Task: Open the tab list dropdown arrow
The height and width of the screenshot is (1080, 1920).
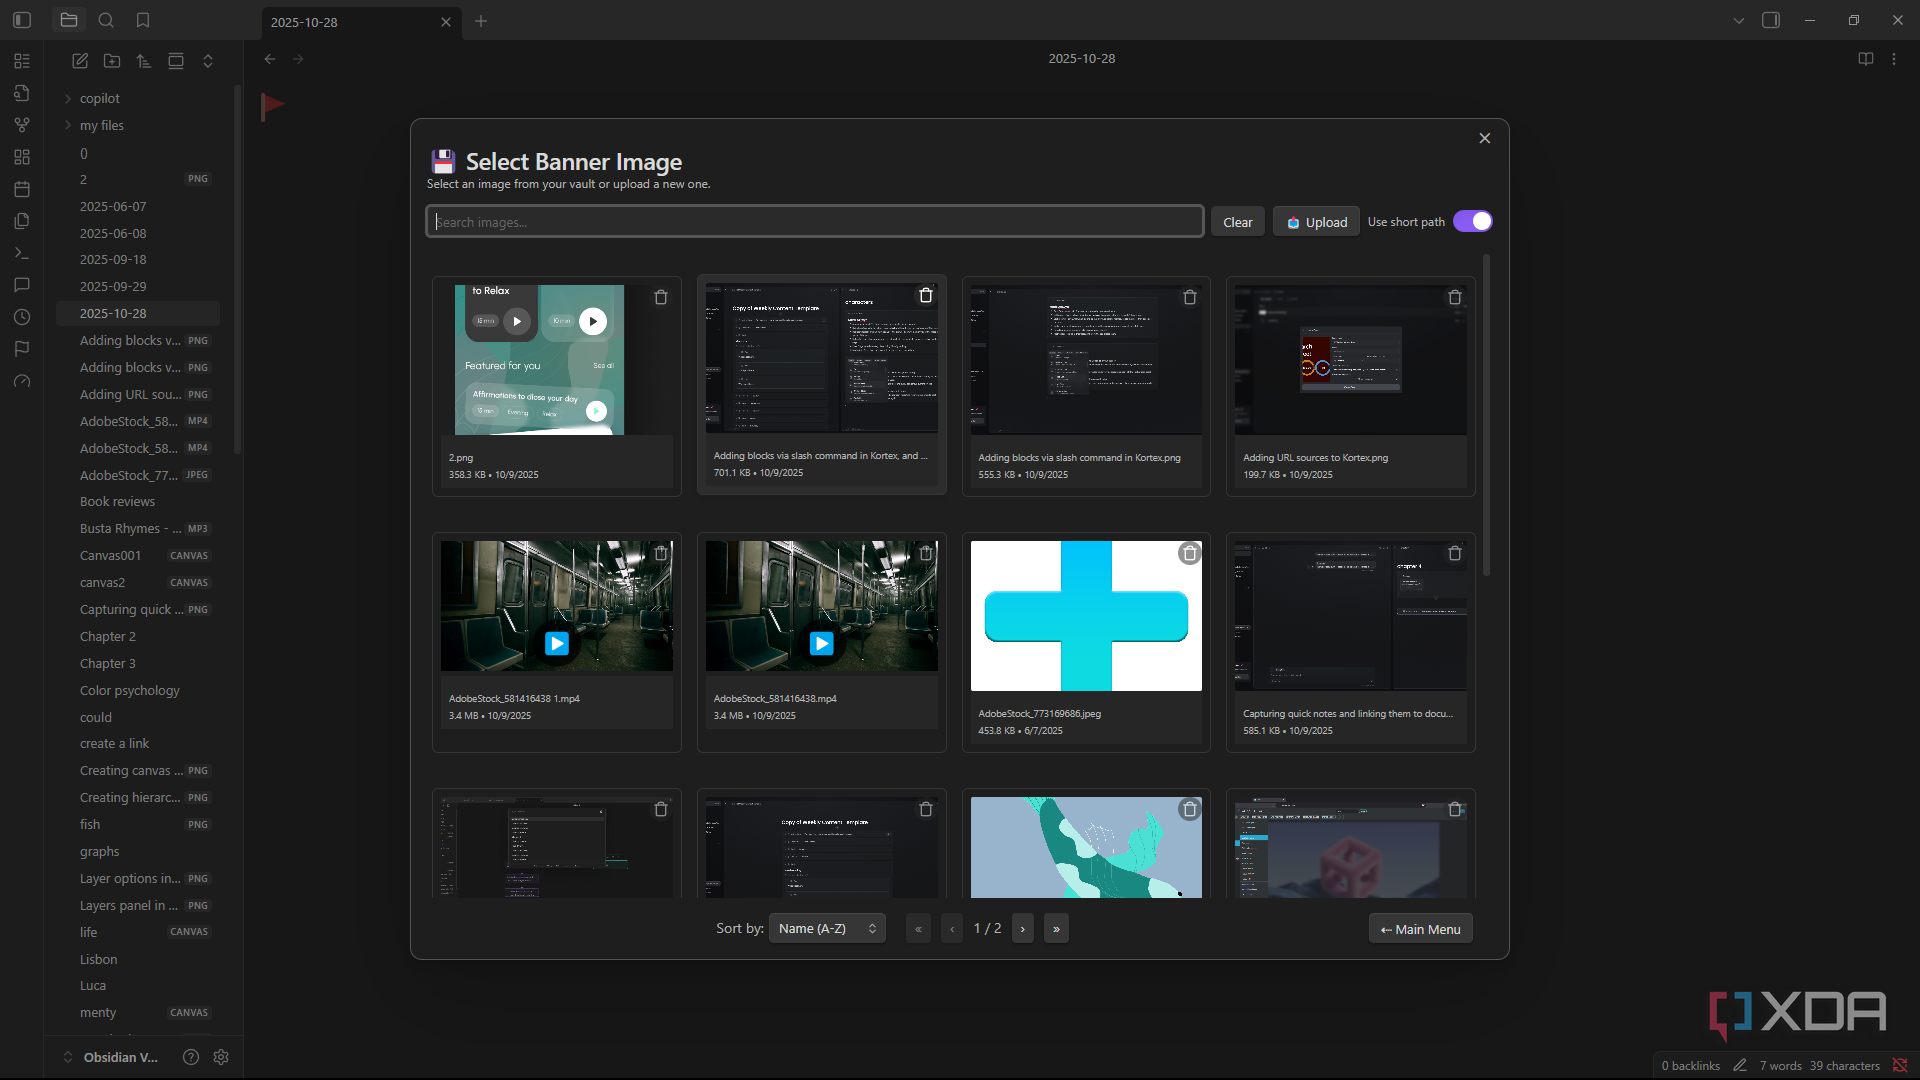Action: (x=1739, y=20)
